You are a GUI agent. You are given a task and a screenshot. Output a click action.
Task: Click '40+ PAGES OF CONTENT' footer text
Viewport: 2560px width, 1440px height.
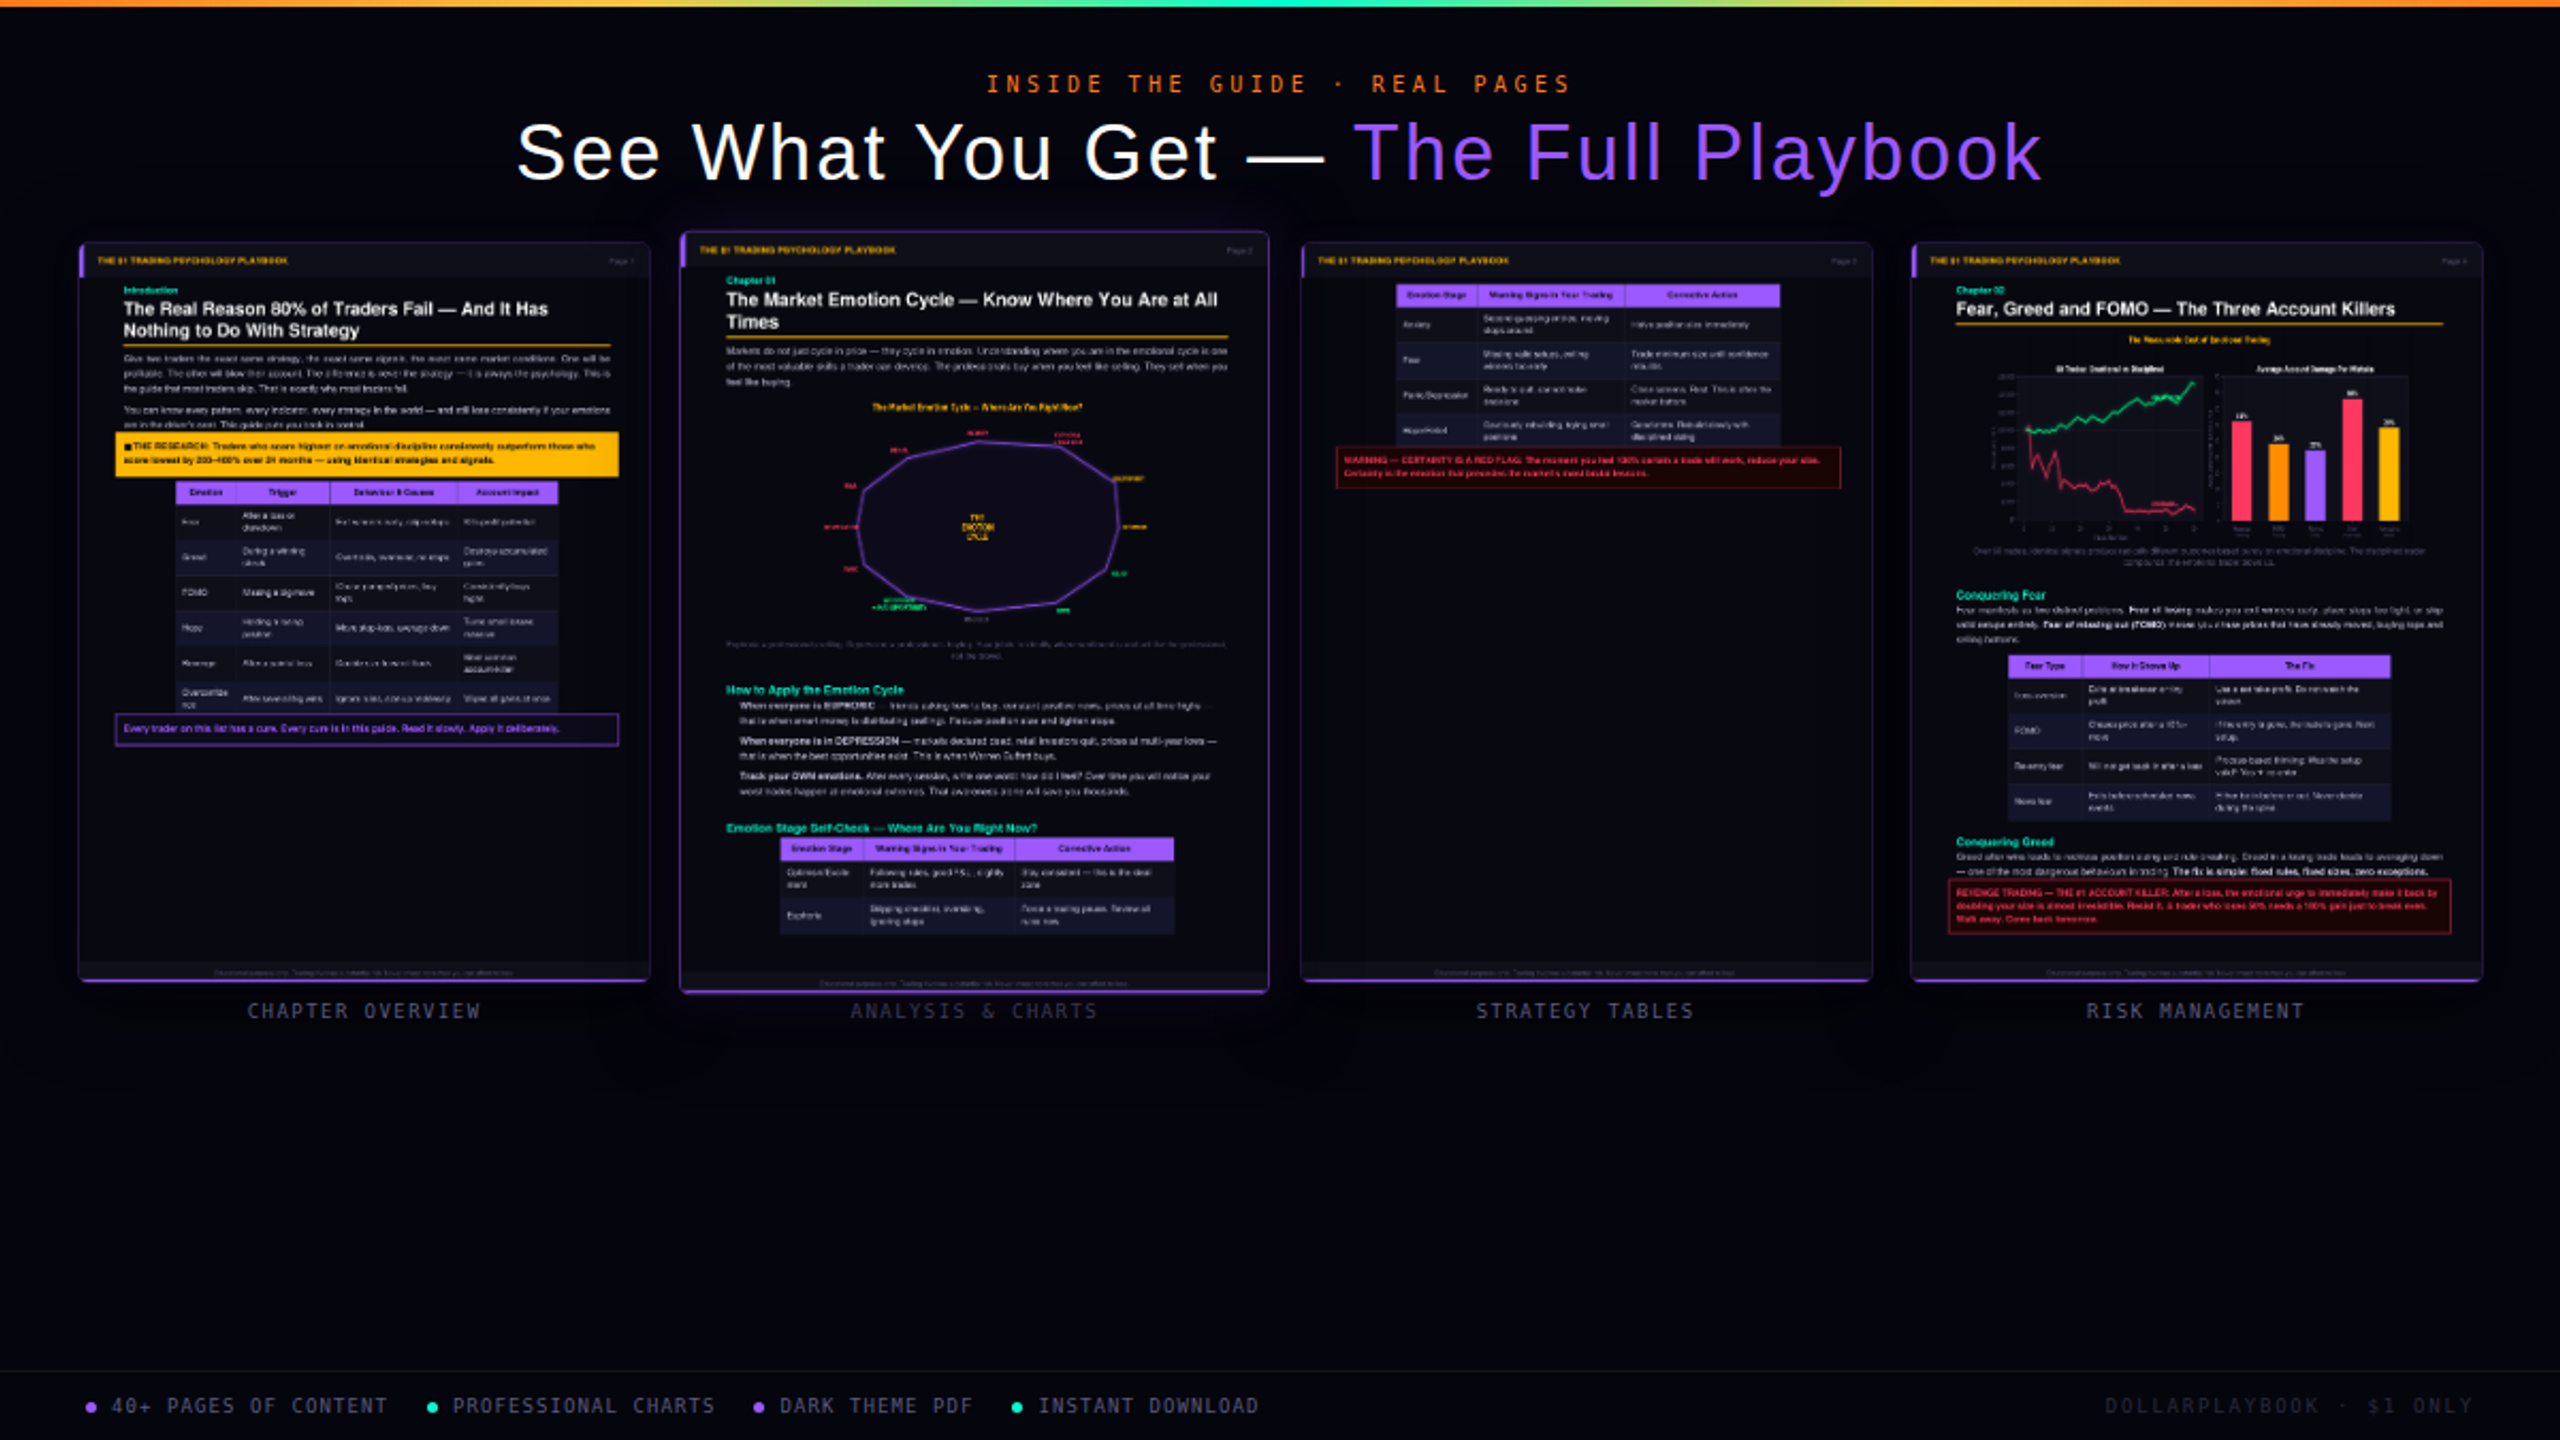click(249, 1406)
